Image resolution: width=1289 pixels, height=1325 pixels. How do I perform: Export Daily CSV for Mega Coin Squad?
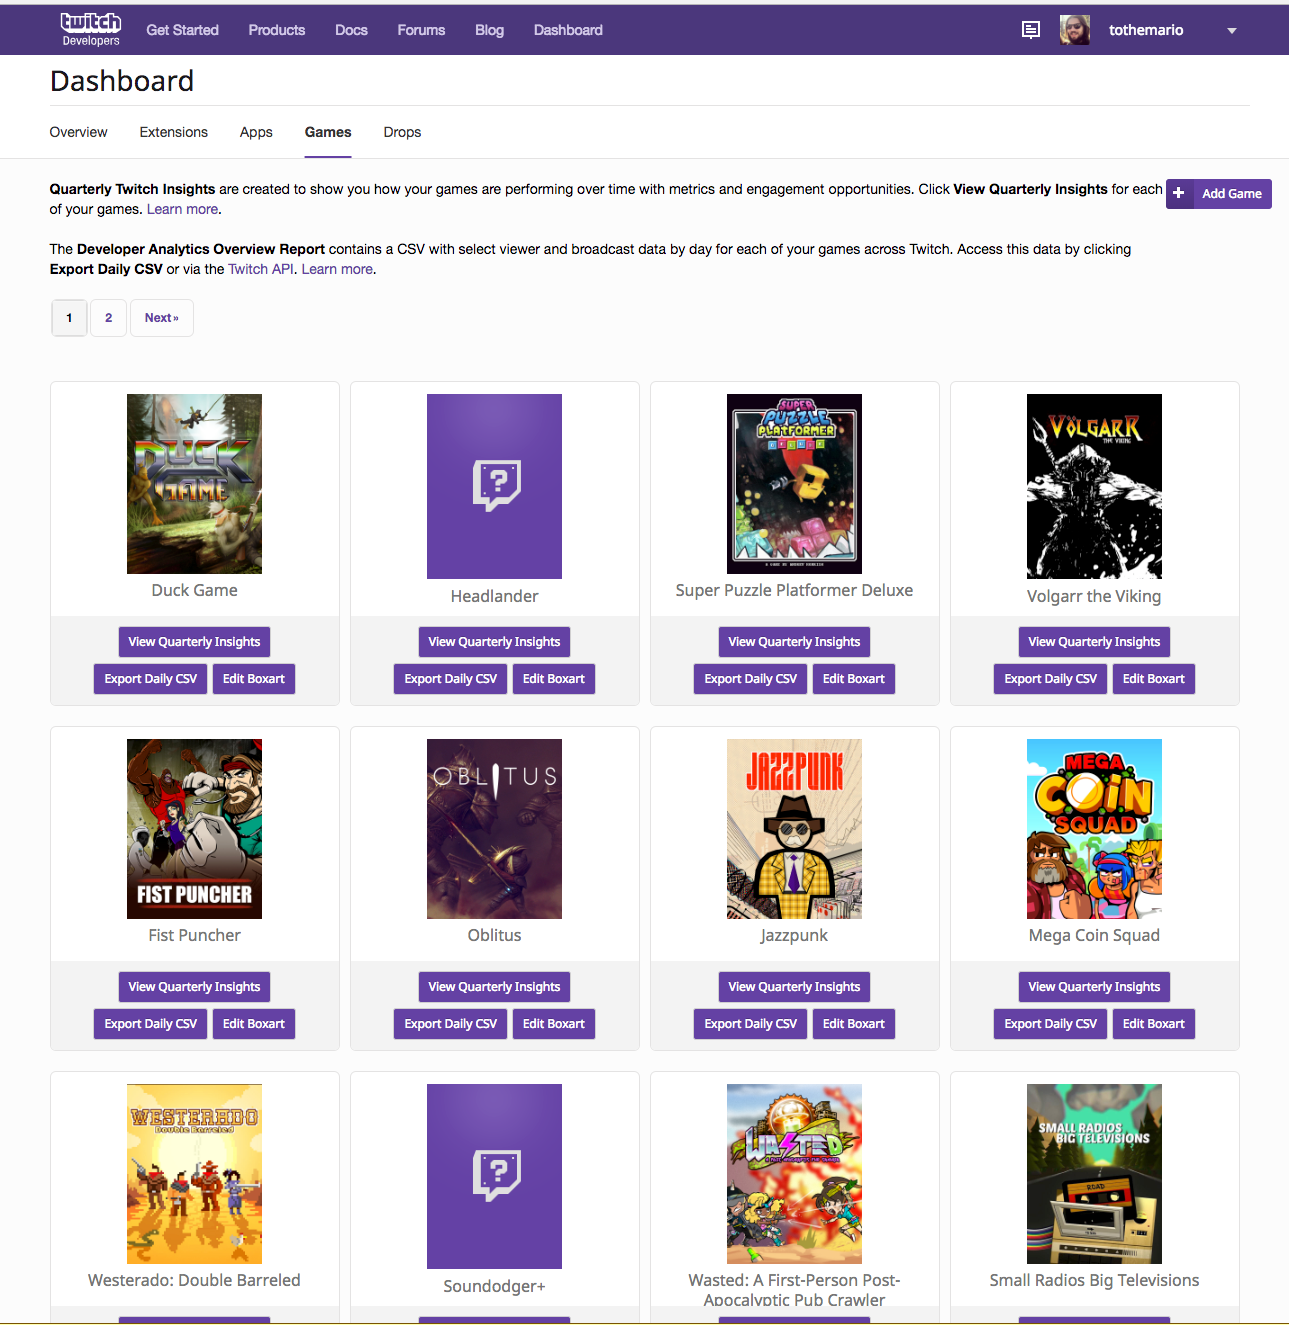pyautogui.click(x=1050, y=1024)
